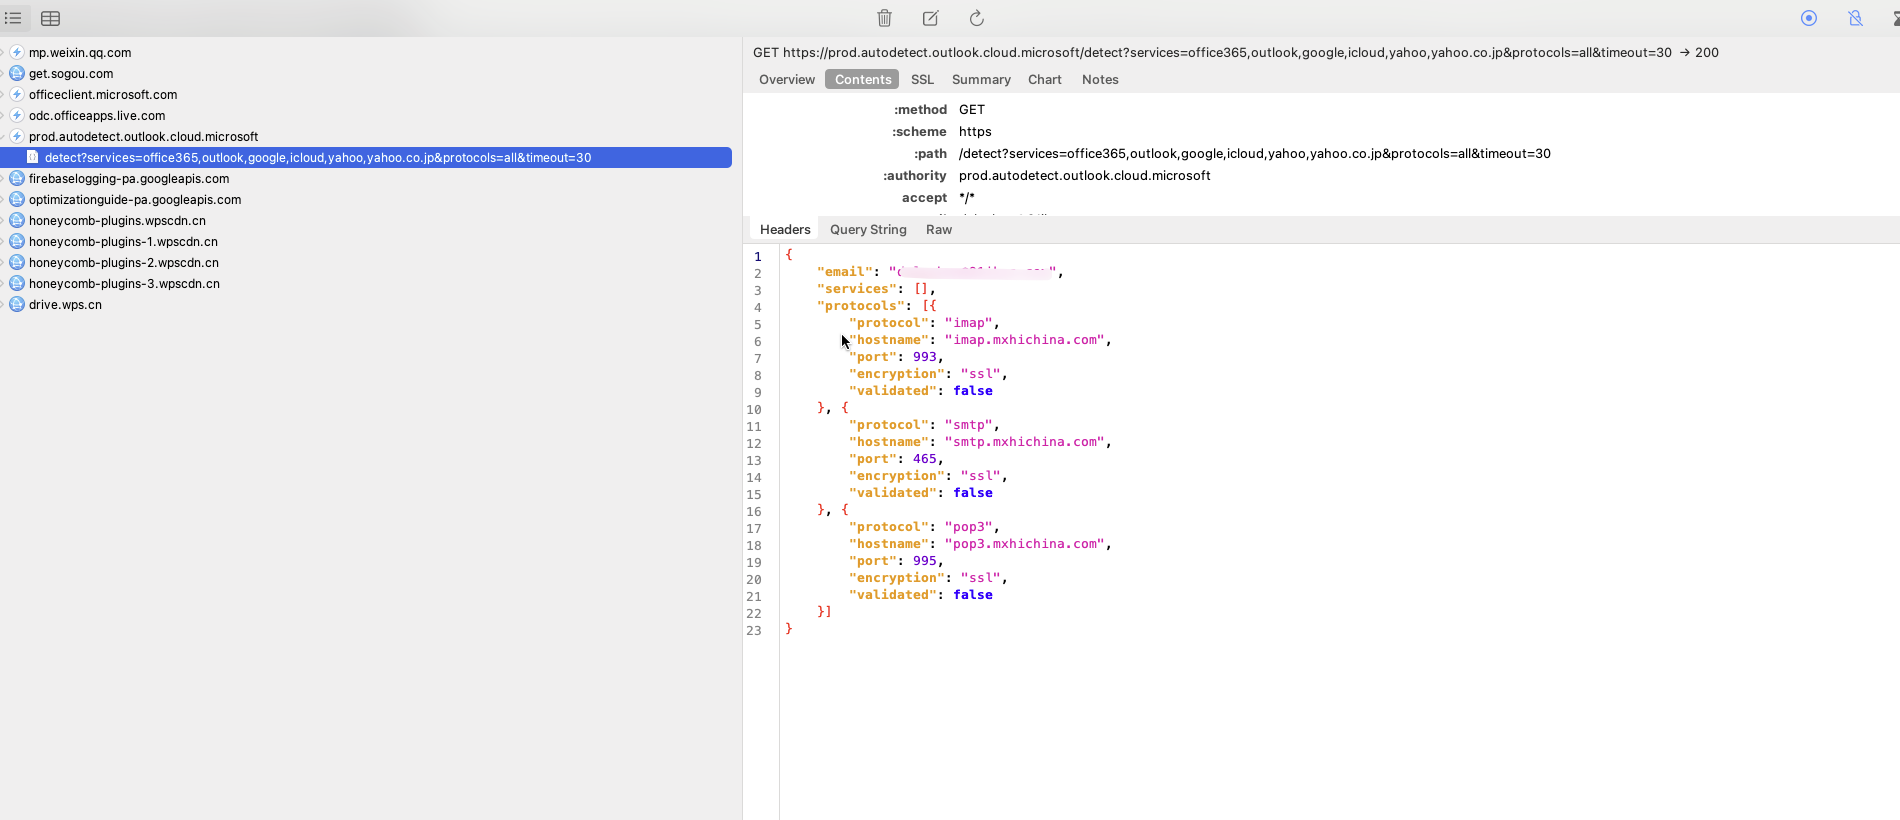Screen dimensions: 1900x820
Task: Select the Raw view tab
Action: tap(939, 230)
